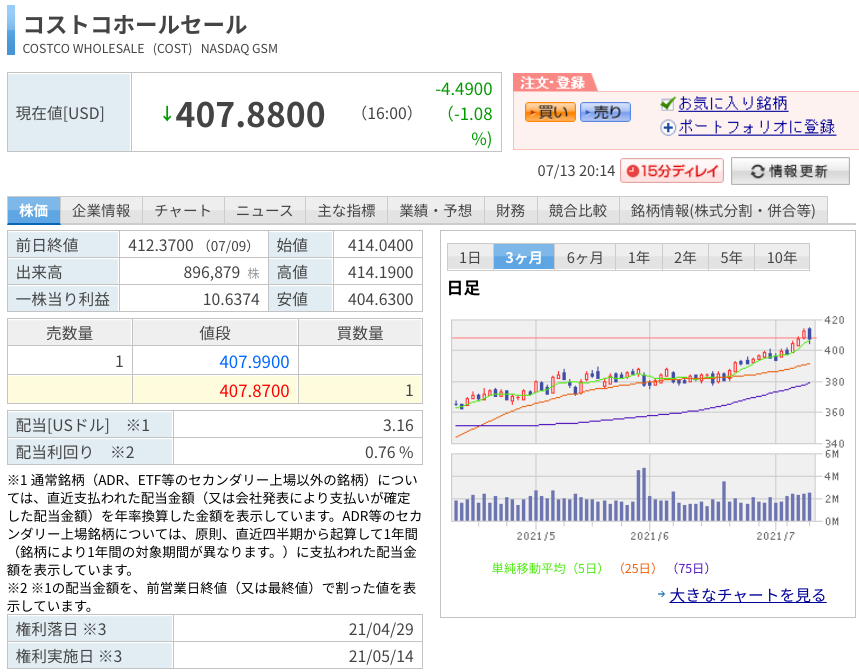This screenshot has height=672, width=859.
Task: Open 大きなチャートを見る link
Action: coord(747,595)
